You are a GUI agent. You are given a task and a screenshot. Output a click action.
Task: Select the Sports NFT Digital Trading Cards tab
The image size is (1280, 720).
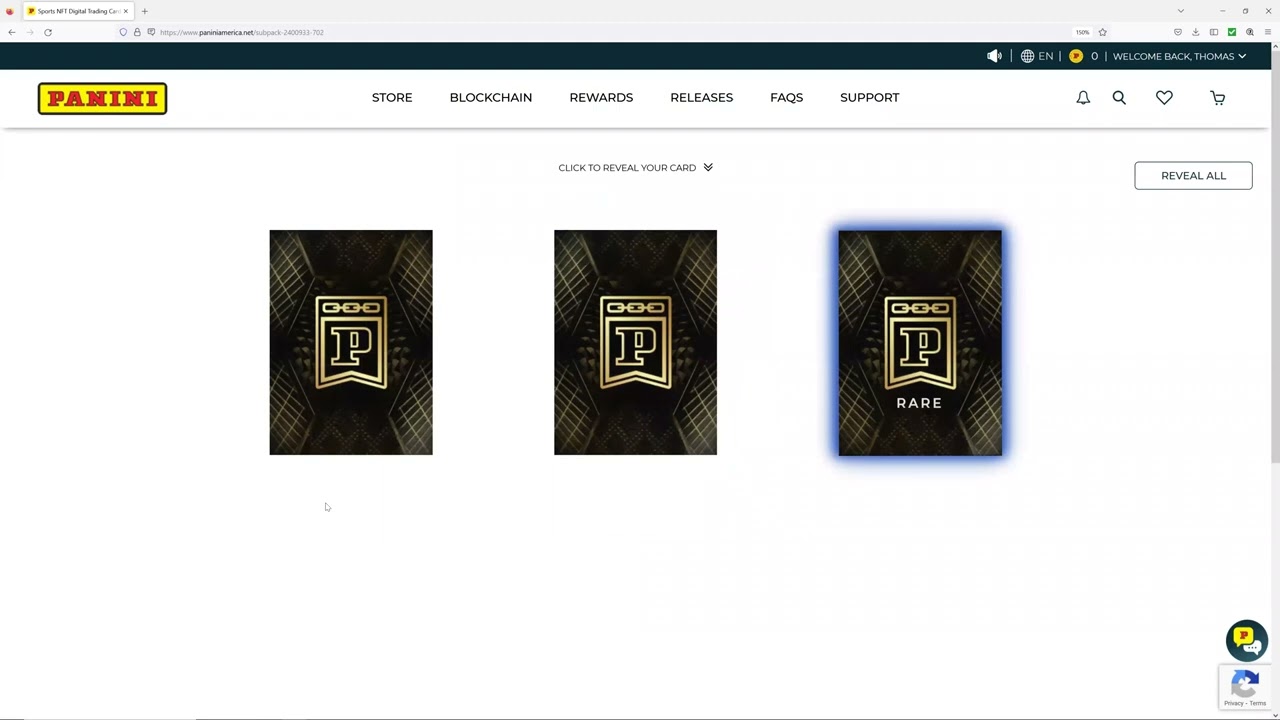pos(78,11)
